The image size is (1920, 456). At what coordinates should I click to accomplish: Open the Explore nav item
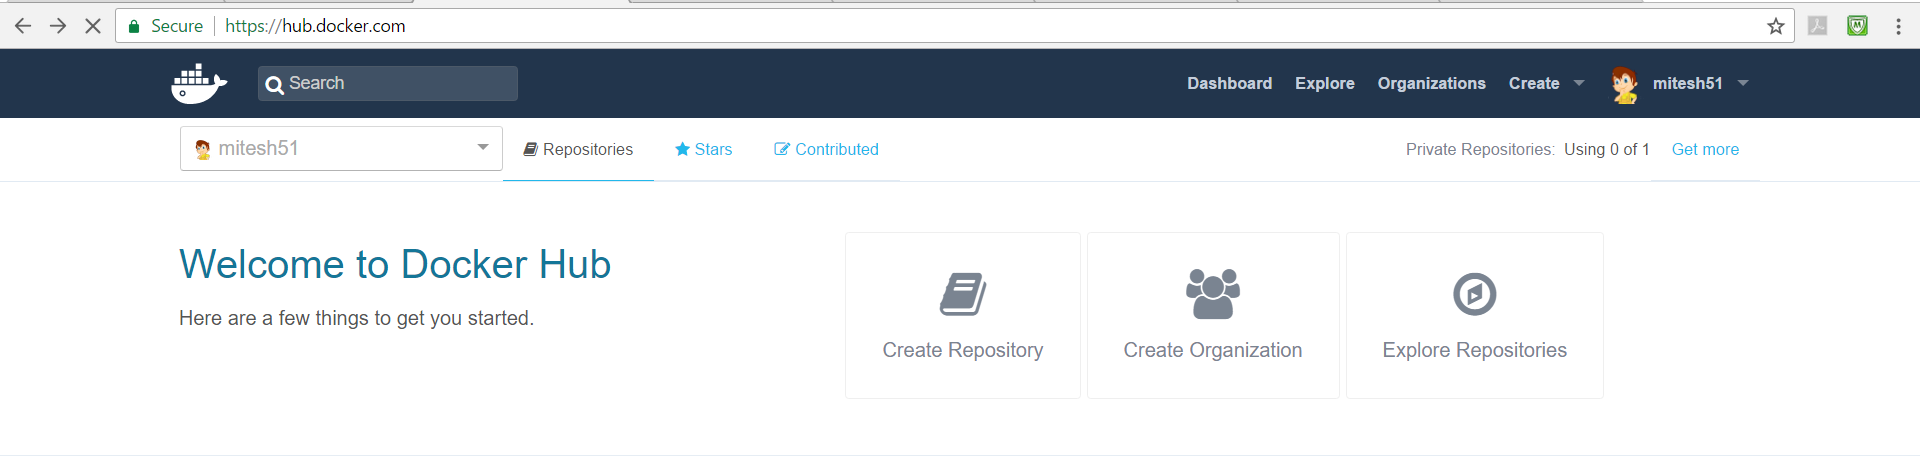click(1325, 83)
